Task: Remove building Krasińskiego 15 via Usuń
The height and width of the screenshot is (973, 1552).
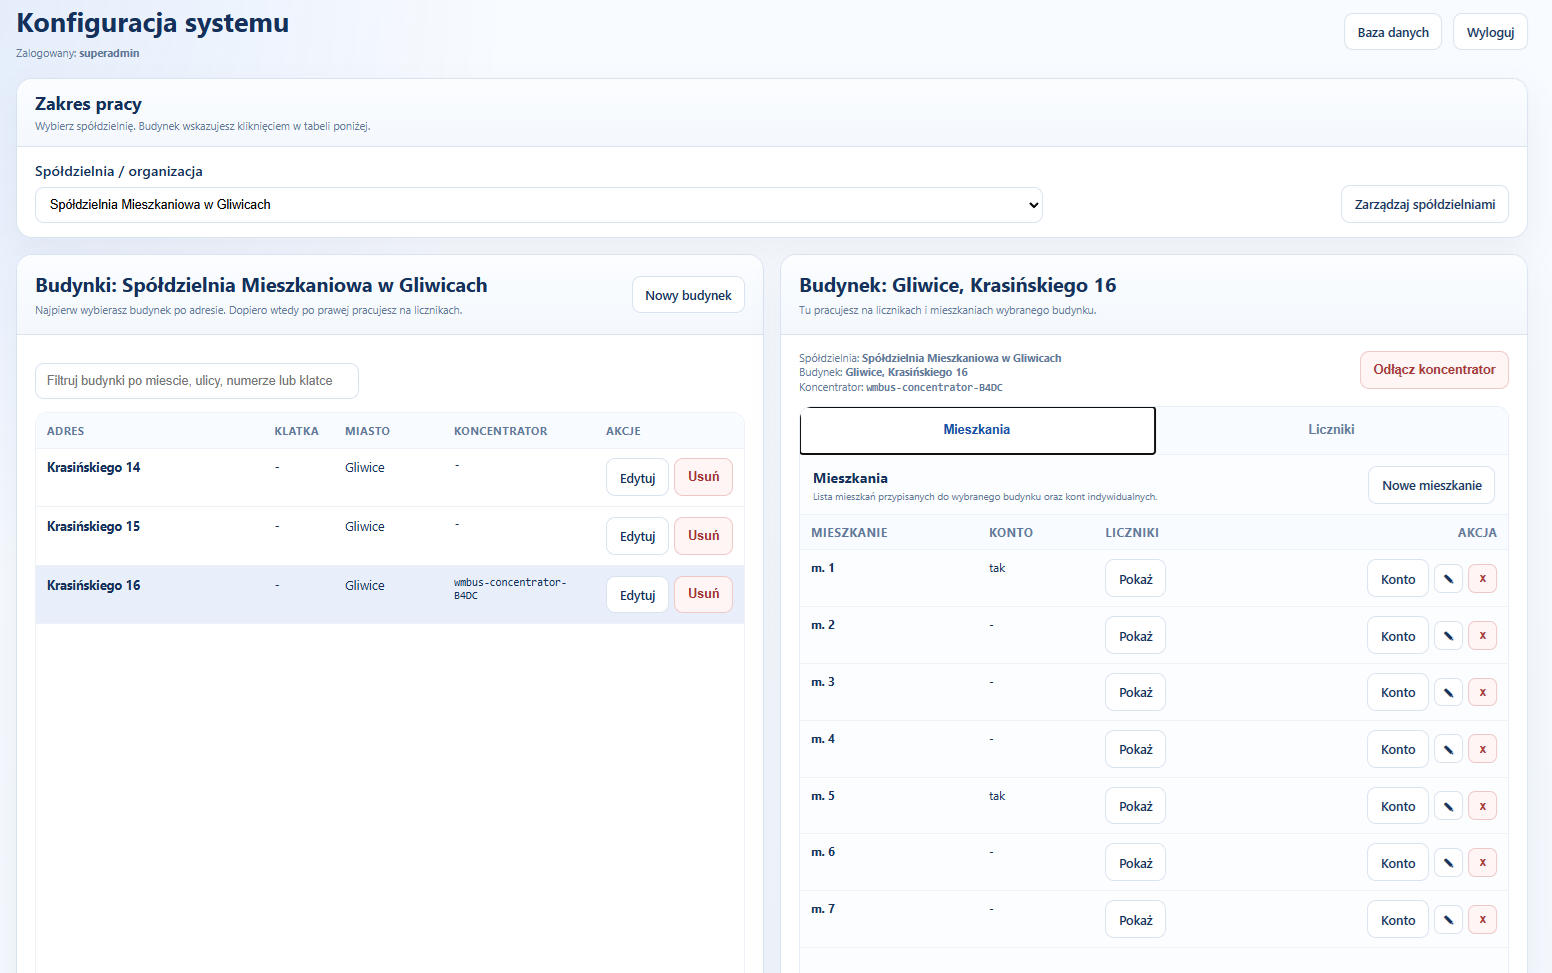Action: (703, 536)
